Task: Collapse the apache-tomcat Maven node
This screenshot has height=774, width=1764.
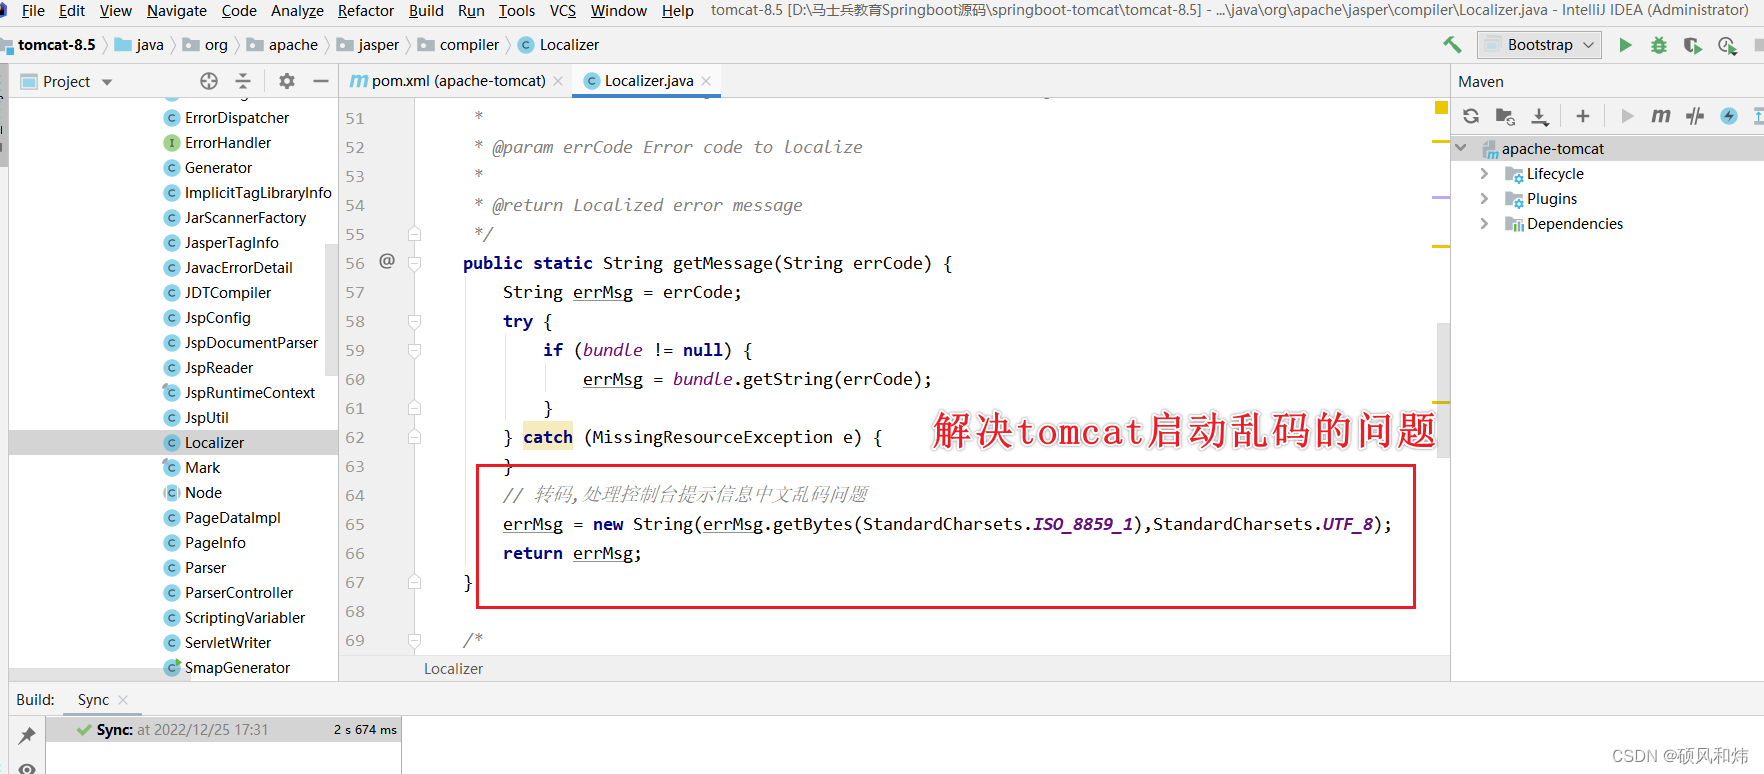Action: pos(1461,148)
